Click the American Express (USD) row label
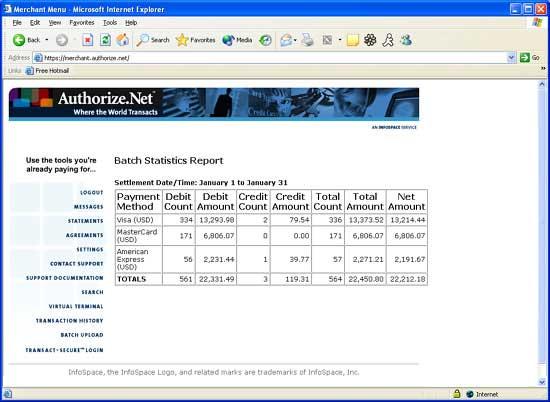550x402 pixels. 133,259
